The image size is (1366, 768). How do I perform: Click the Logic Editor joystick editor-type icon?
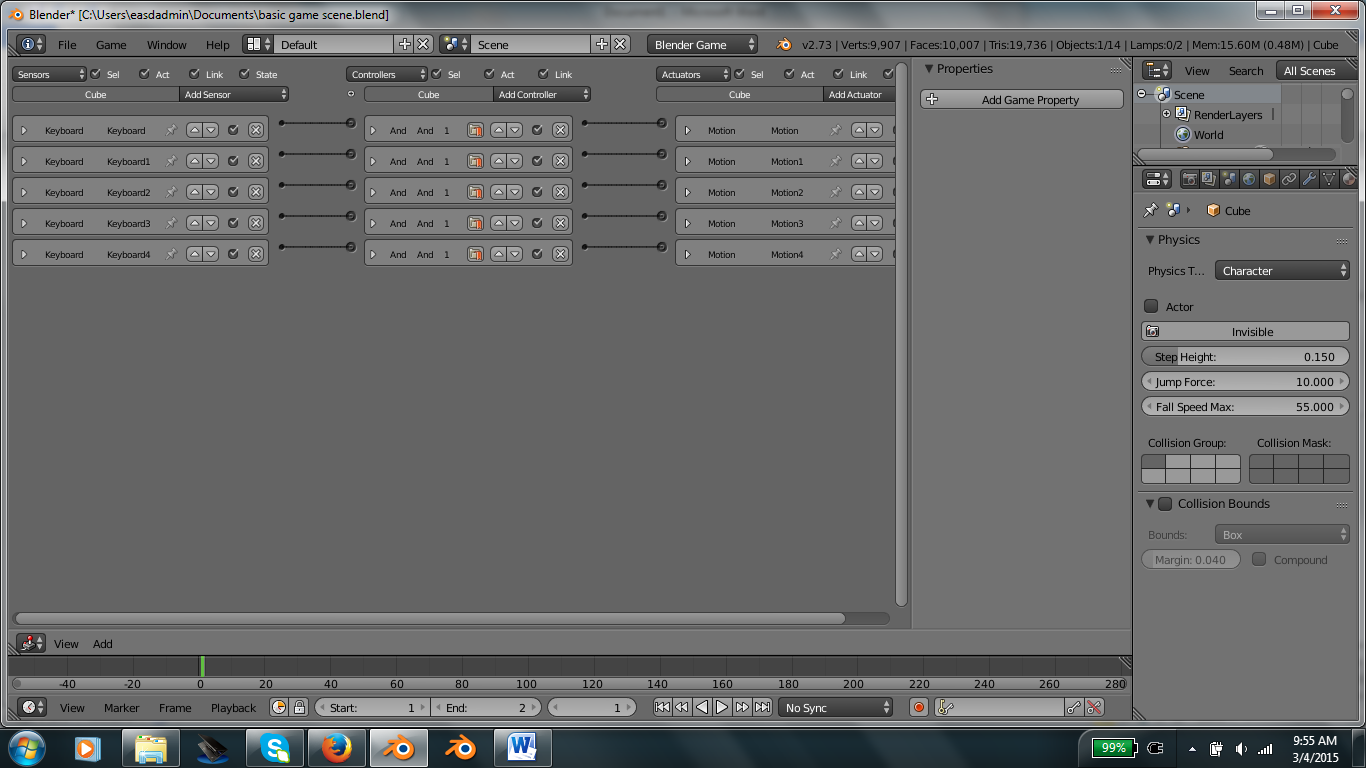coord(31,643)
